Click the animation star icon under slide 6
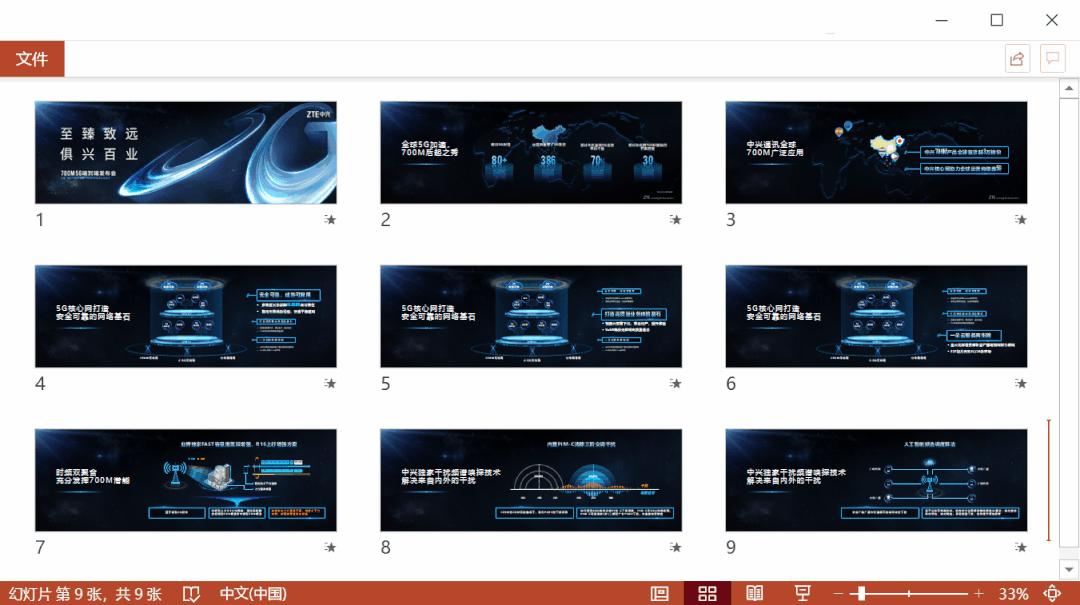 pos(1020,384)
